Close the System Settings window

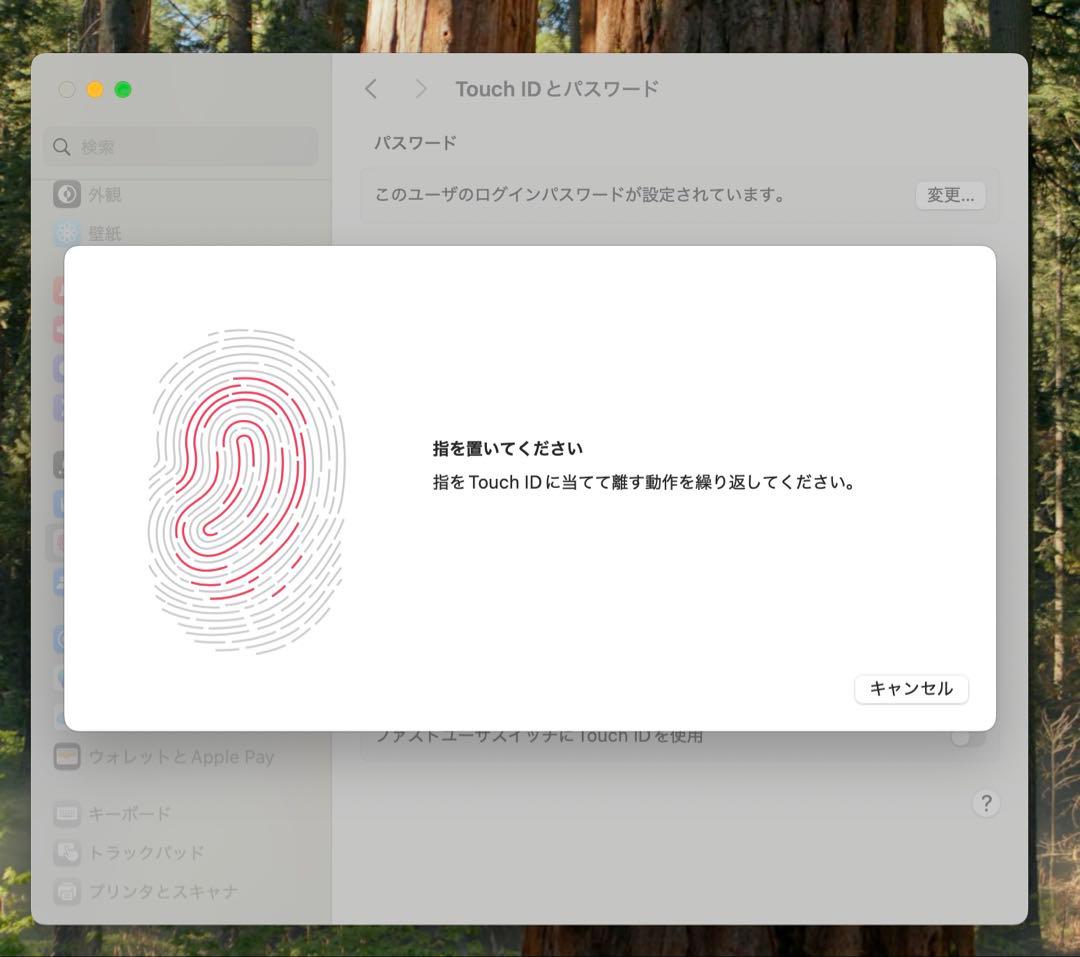67,90
